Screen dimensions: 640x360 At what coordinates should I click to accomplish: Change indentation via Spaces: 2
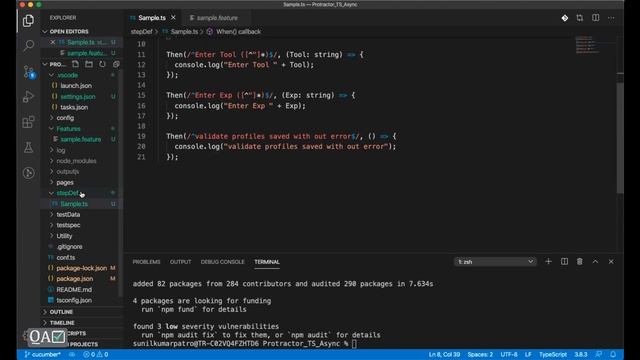pos(480,354)
